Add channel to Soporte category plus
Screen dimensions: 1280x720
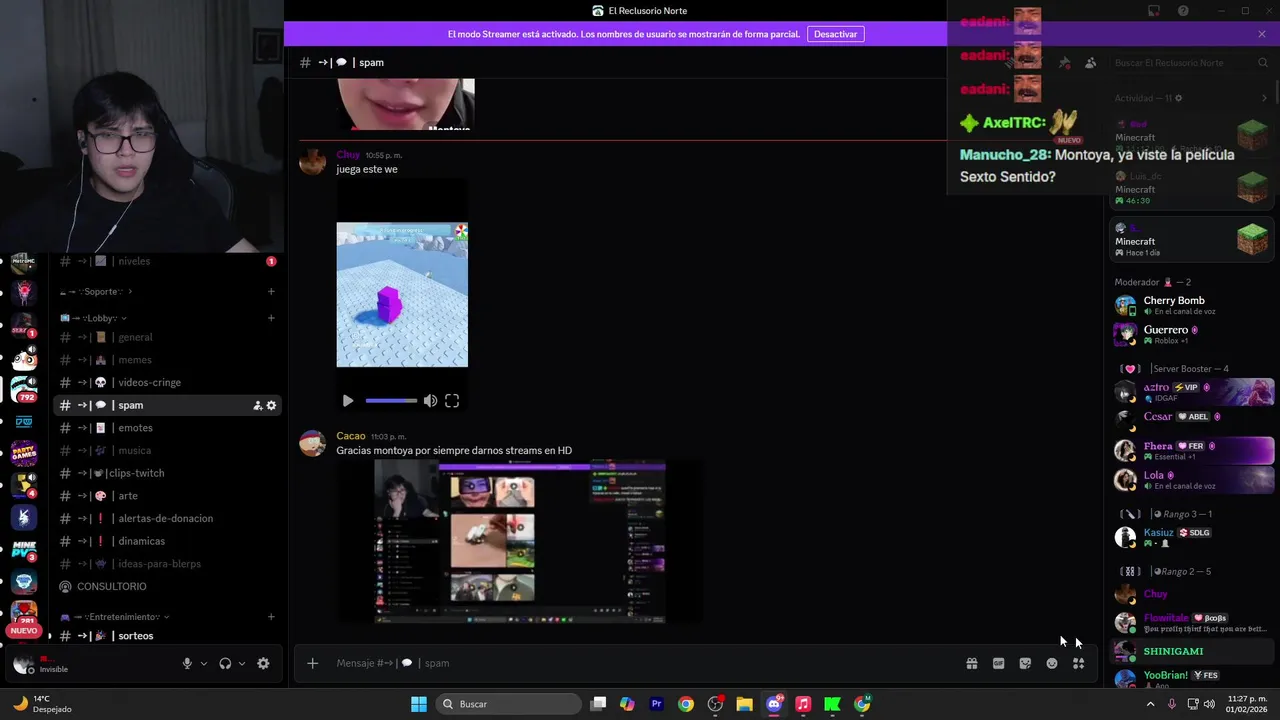271,291
